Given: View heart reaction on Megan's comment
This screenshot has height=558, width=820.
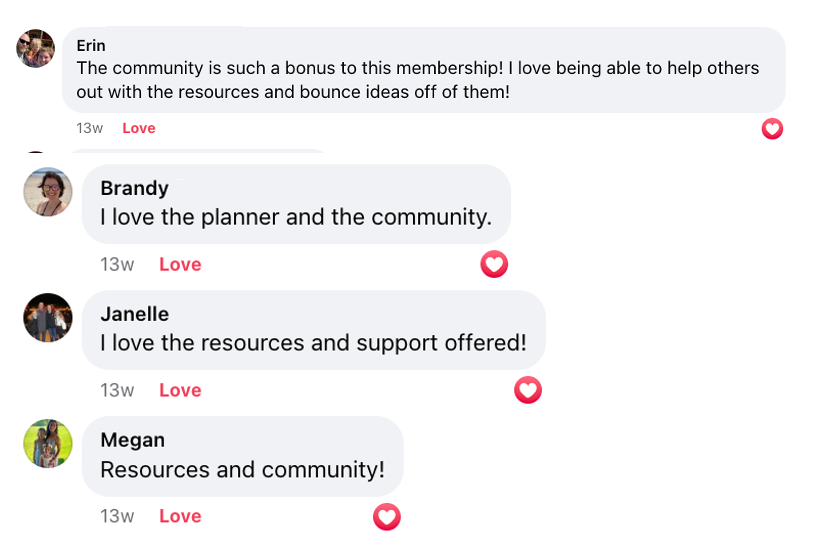Looking at the screenshot, I should (387, 516).
